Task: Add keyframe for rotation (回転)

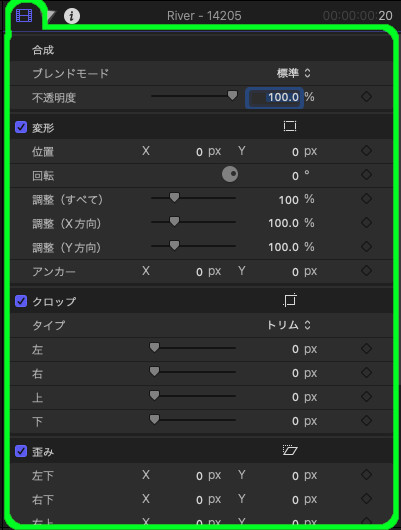Action: coord(367,175)
